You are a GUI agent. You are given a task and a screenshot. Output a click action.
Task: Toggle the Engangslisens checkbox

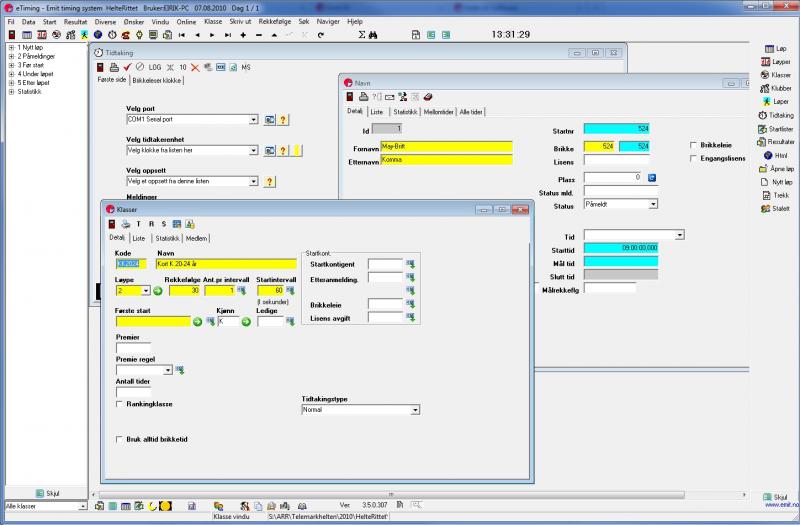(x=695, y=158)
